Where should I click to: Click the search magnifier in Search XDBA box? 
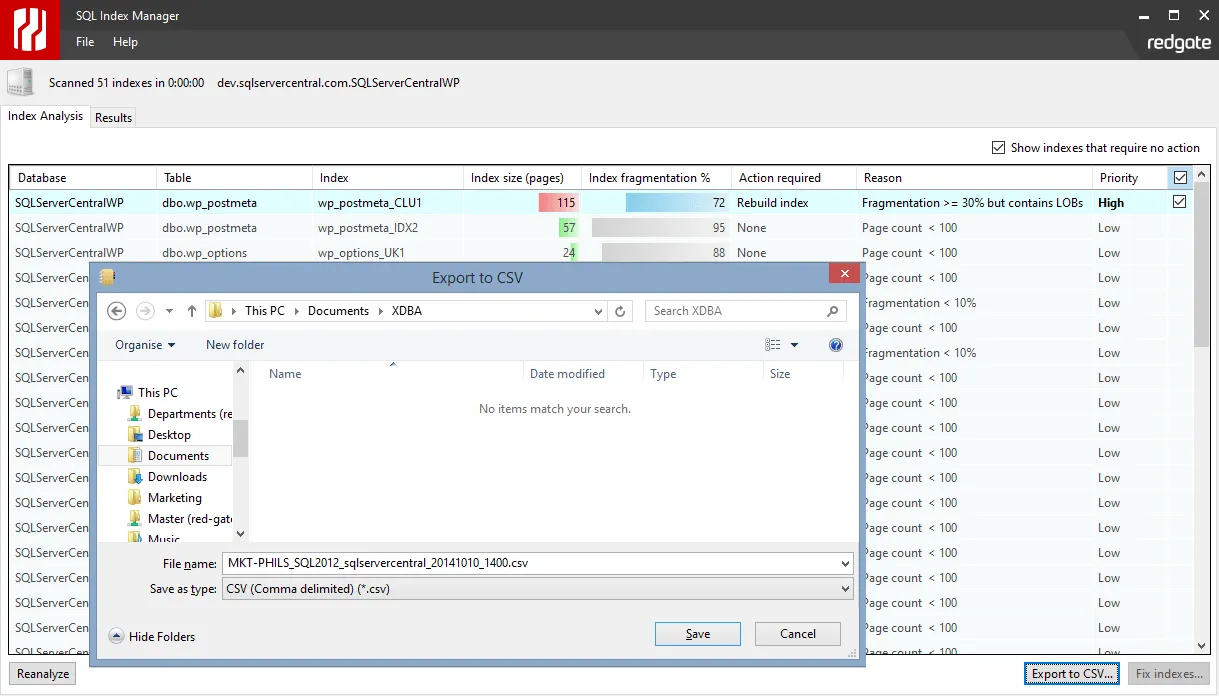click(832, 311)
